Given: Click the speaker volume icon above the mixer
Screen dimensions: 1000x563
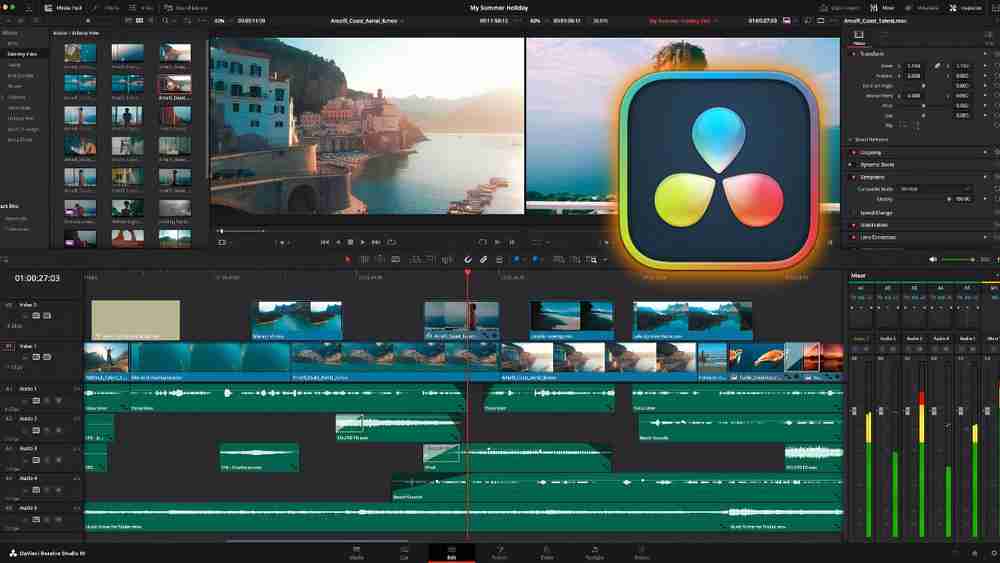Looking at the screenshot, I should coord(933,260).
